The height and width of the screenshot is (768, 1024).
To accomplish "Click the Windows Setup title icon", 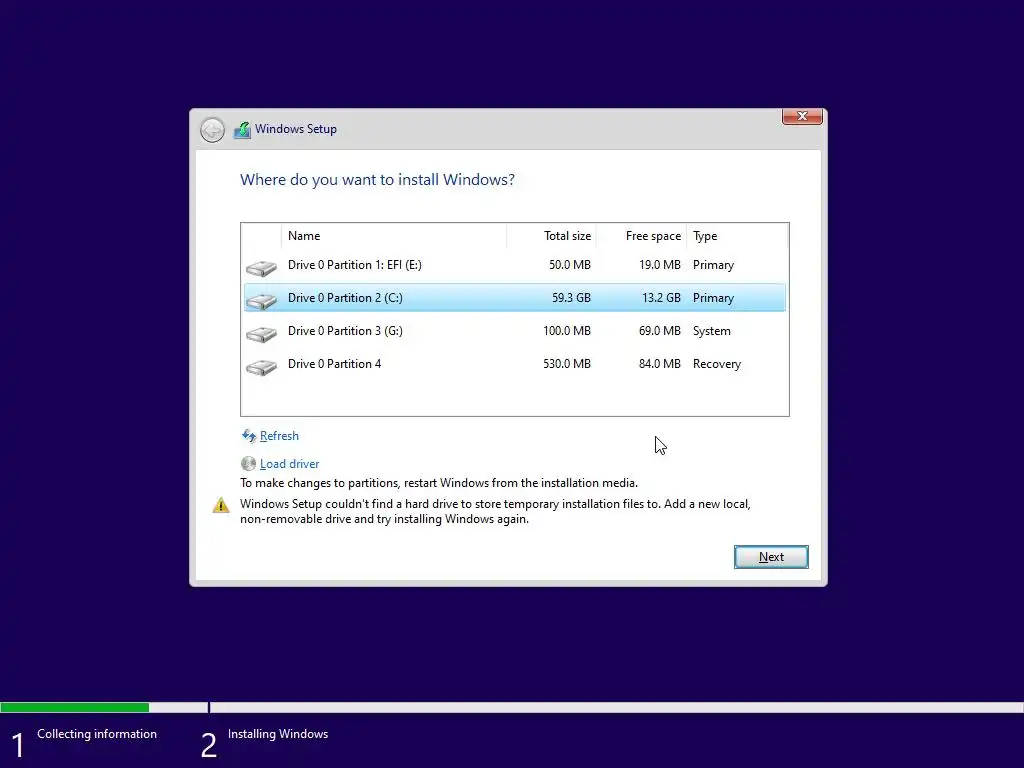I will coord(242,129).
